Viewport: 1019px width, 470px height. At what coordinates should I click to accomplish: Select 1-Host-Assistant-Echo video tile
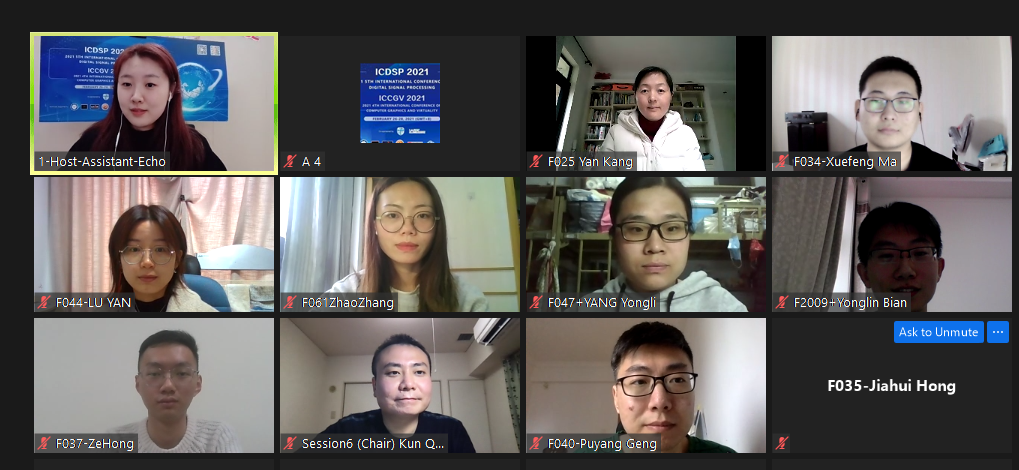click(x=154, y=103)
